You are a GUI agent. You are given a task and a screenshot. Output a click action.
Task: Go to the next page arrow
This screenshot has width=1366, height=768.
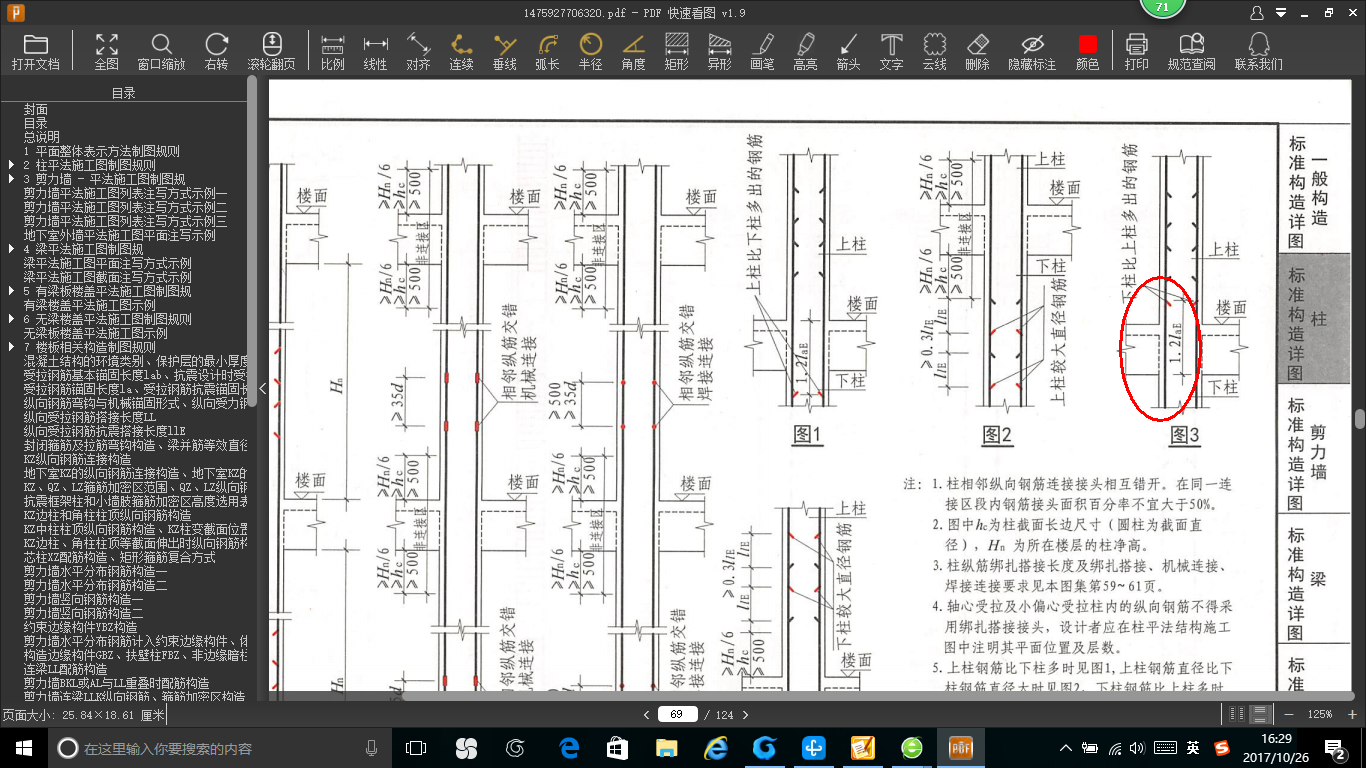click(745, 714)
